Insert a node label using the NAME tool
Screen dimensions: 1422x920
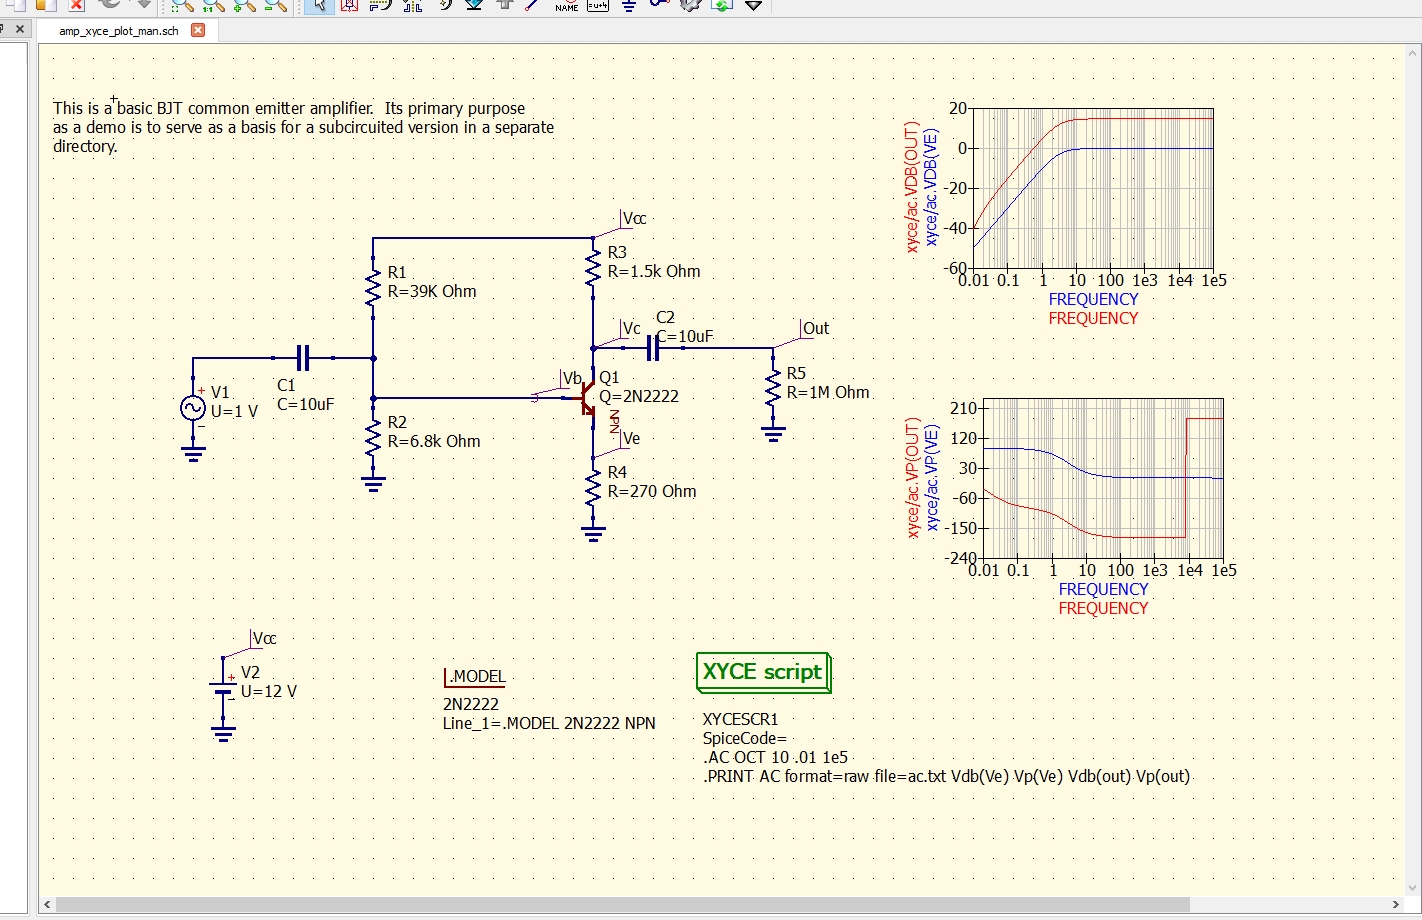click(x=566, y=7)
